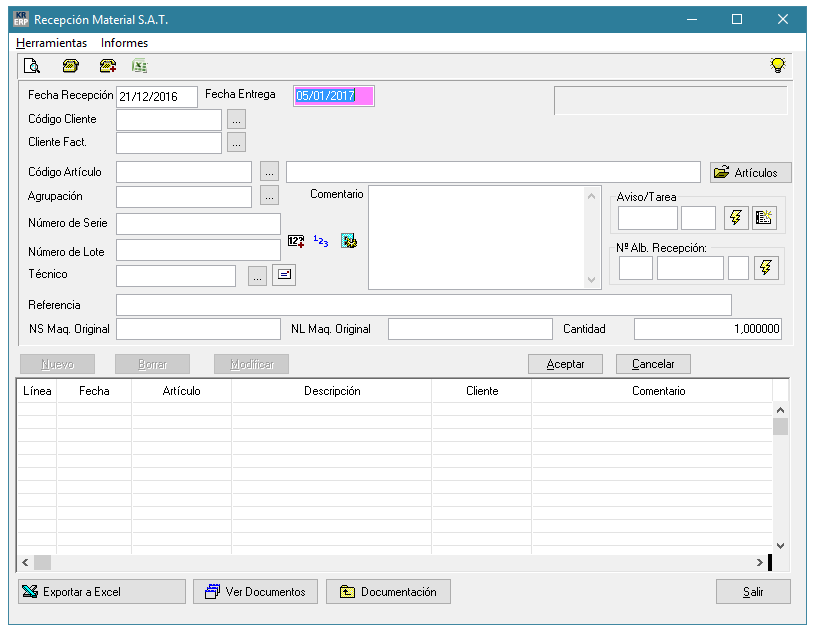Screen dimensions: 814x632
Task: Click the Comentario scroll down arrow
Action: [591, 279]
